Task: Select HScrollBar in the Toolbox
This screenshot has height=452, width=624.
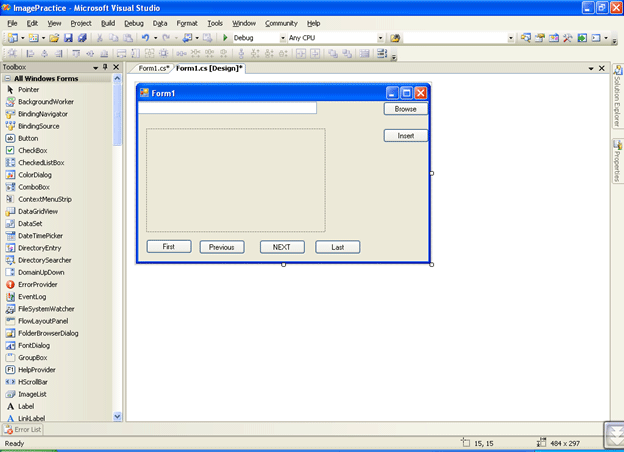Action: [33, 382]
